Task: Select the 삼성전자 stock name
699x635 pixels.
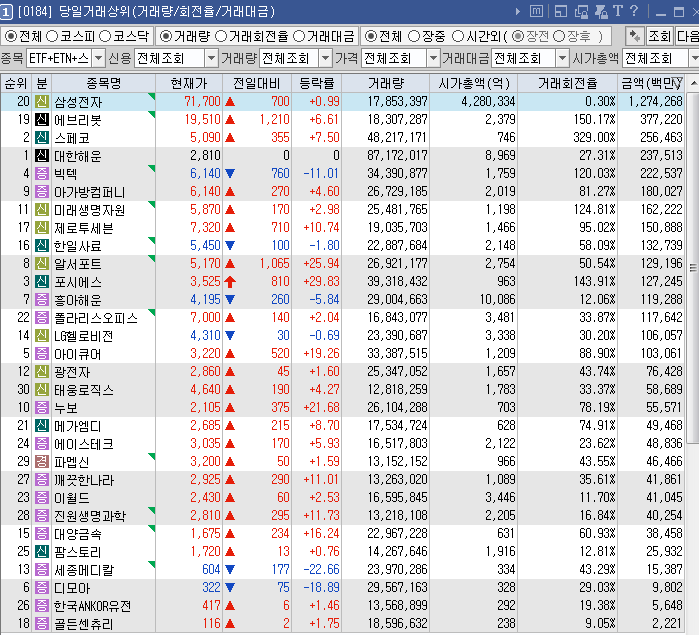Action: pos(78,102)
